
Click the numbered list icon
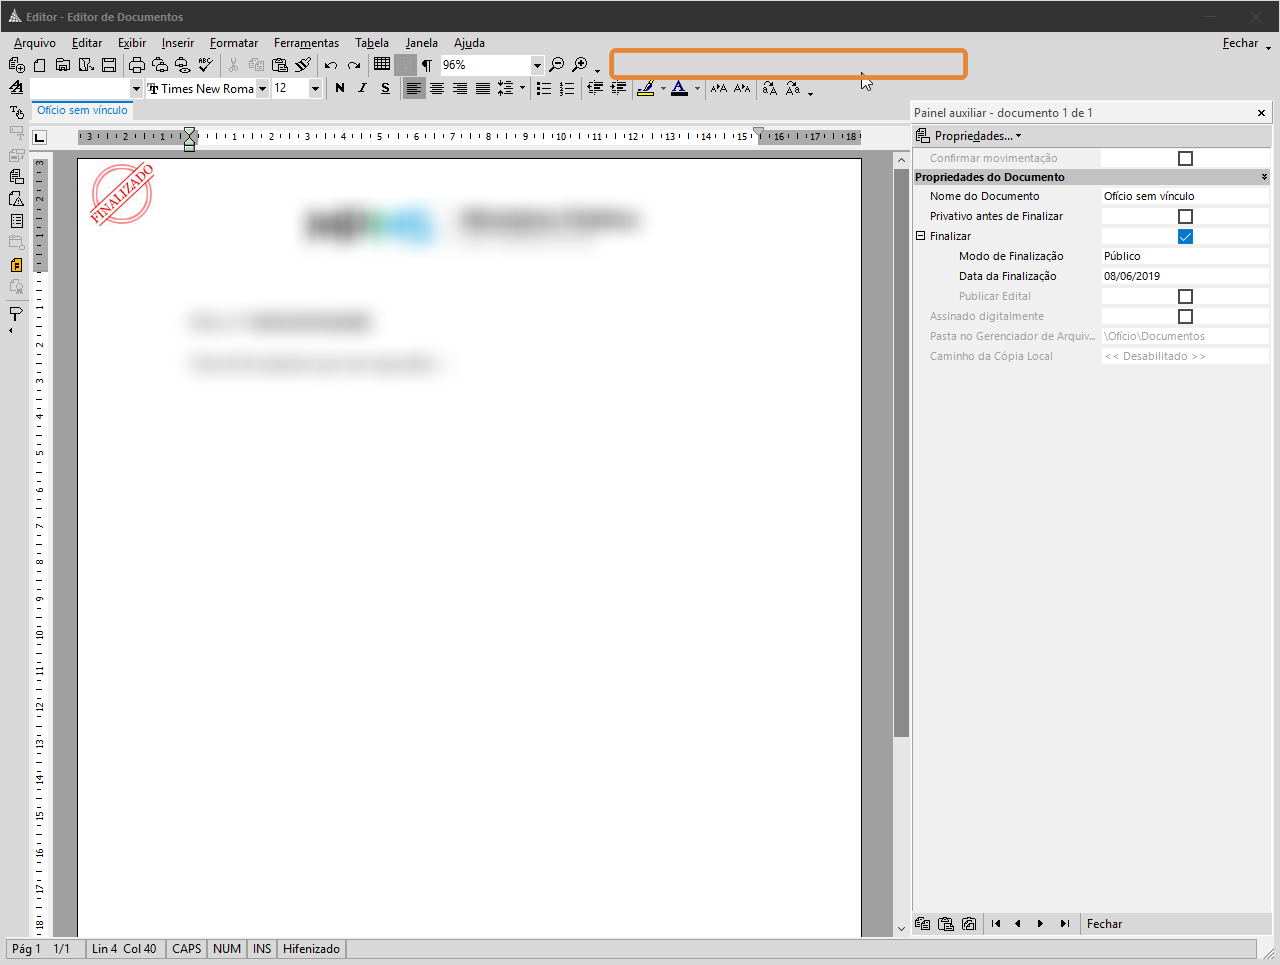click(567, 88)
